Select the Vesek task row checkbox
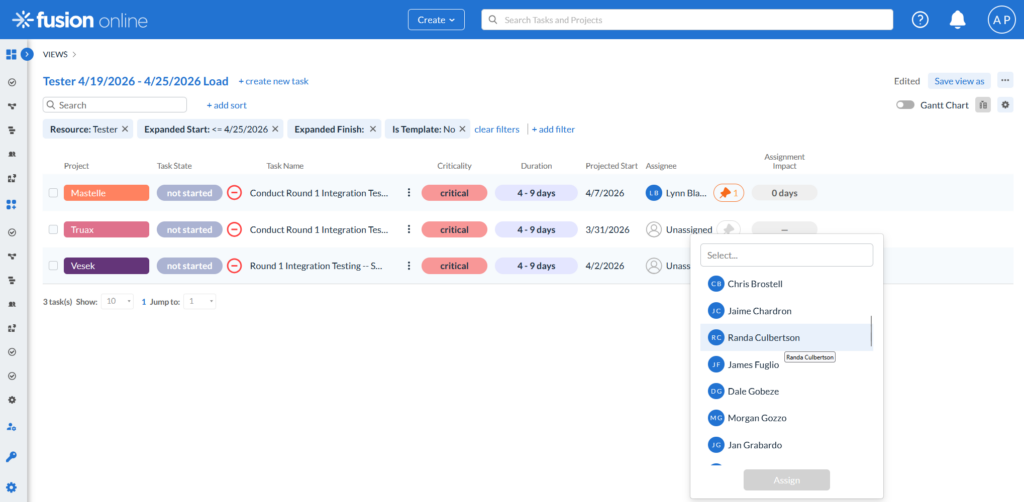This screenshot has height=502, width=1024. (x=53, y=266)
